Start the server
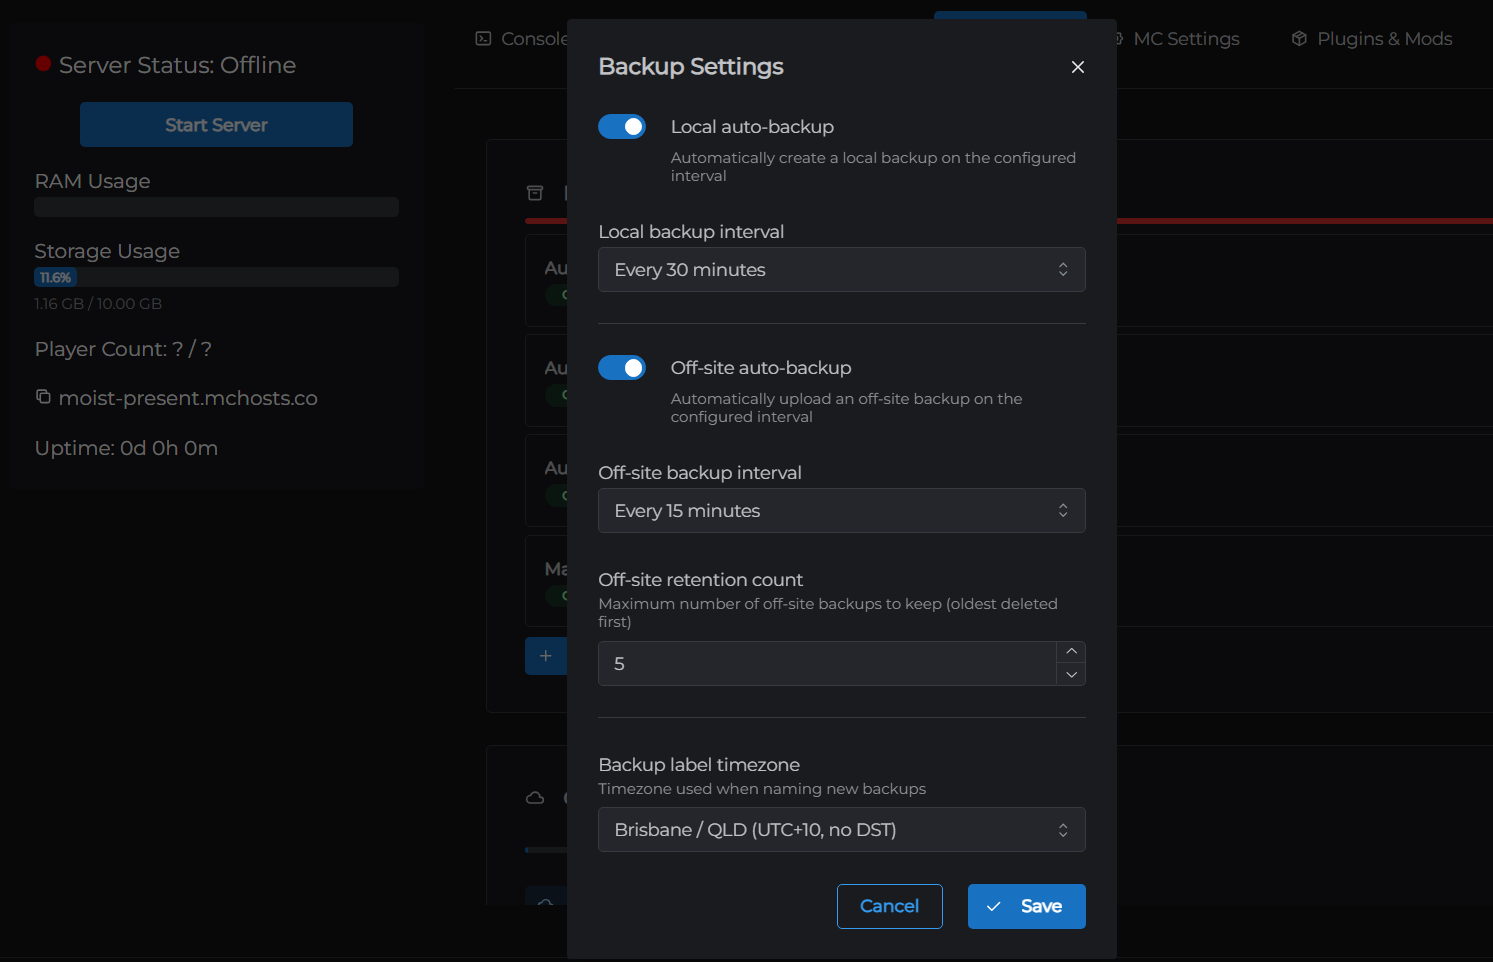1493x962 pixels. pyautogui.click(x=216, y=125)
